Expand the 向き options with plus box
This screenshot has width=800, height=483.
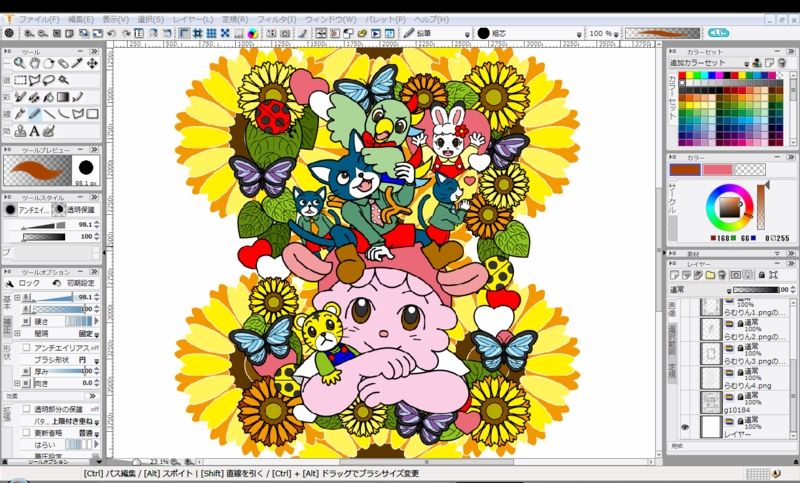tap(17, 383)
